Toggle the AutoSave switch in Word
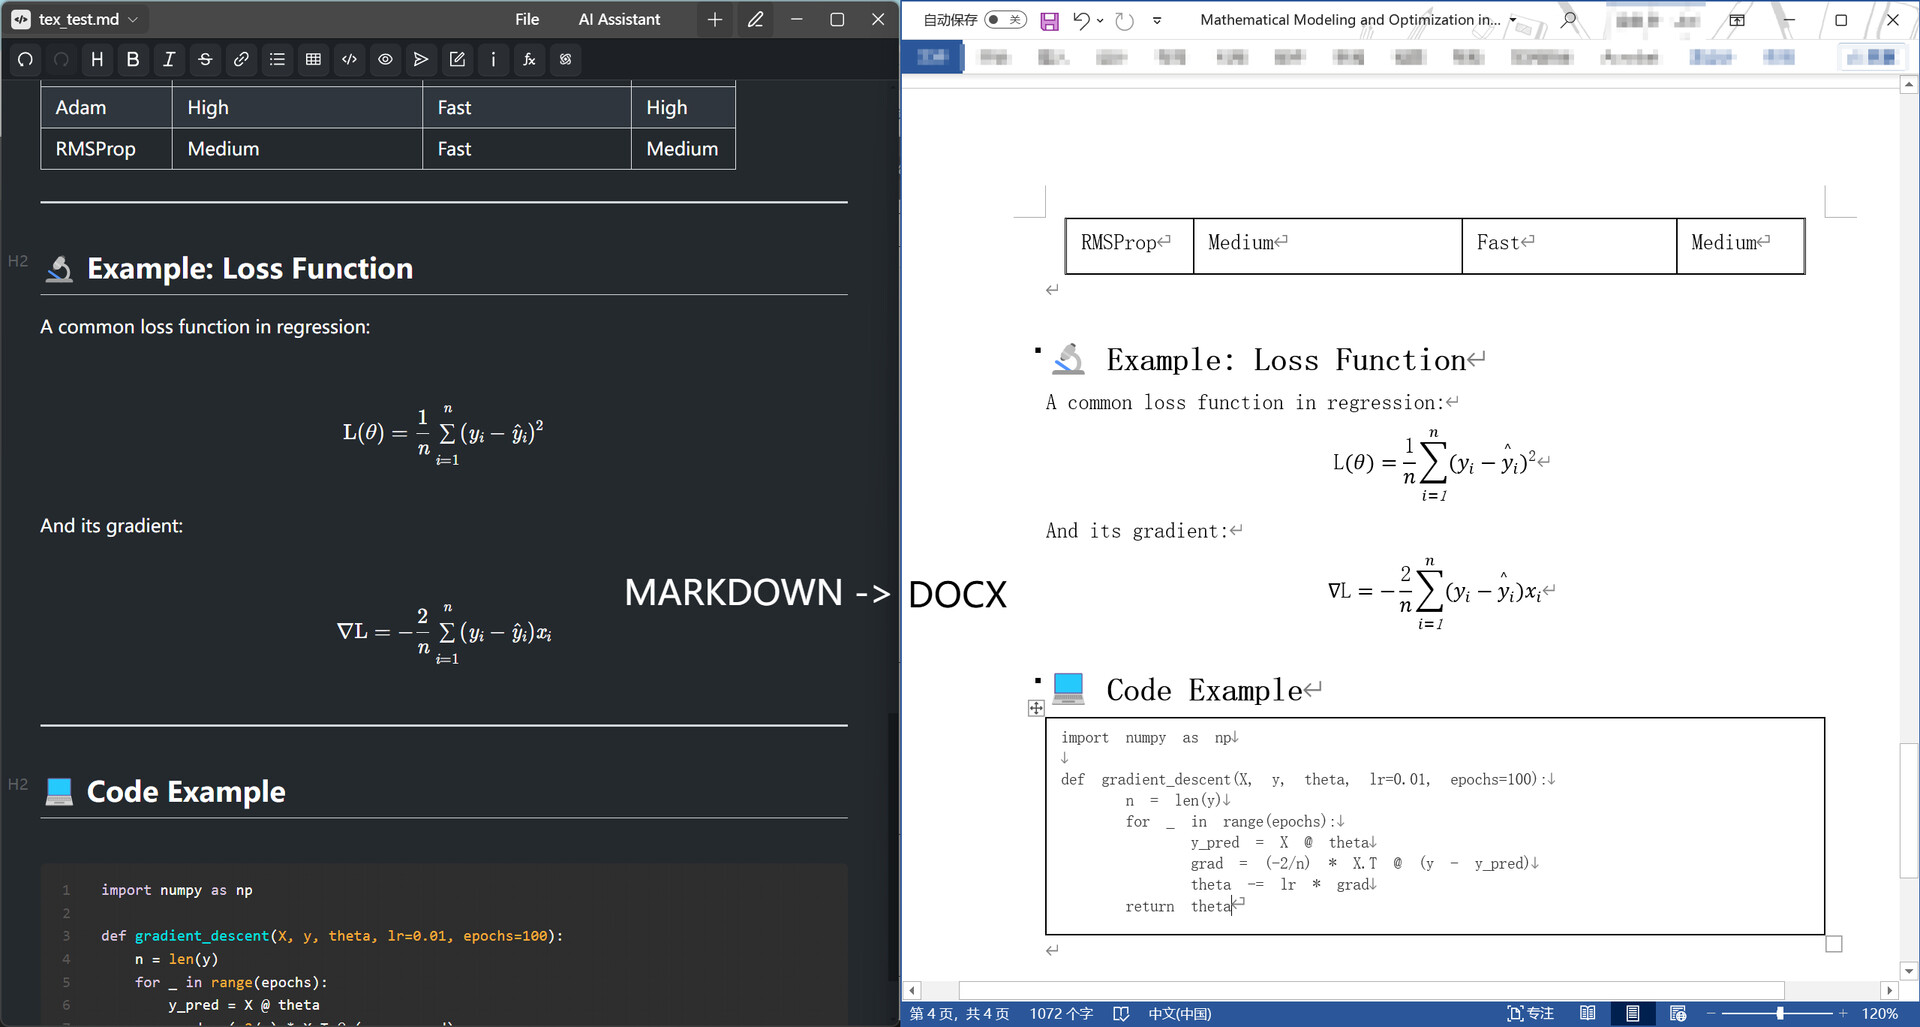Image resolution: width=1920 pixels, height=1027 pixels. point(1005,19)
